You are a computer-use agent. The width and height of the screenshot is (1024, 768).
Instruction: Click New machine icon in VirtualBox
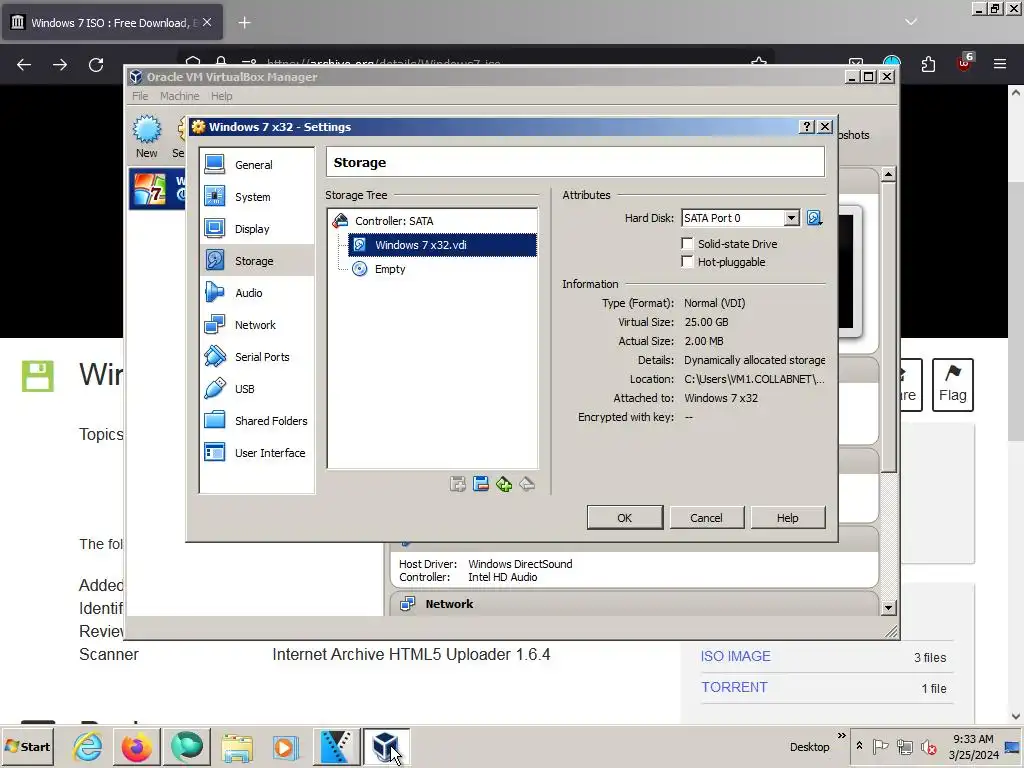tap(146, 136)
